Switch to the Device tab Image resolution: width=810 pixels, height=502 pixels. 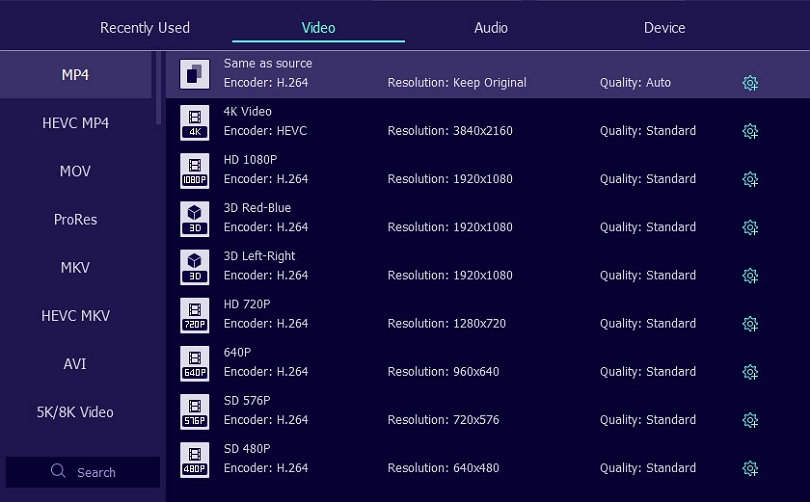pos(664,28)
